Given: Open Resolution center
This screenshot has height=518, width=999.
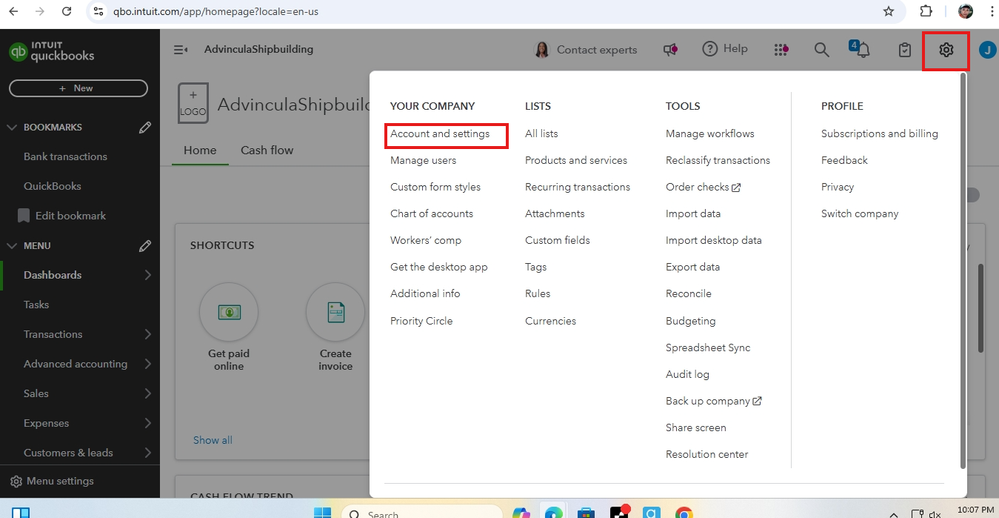Looking at the screenshot, I should [x=707, y=455].
